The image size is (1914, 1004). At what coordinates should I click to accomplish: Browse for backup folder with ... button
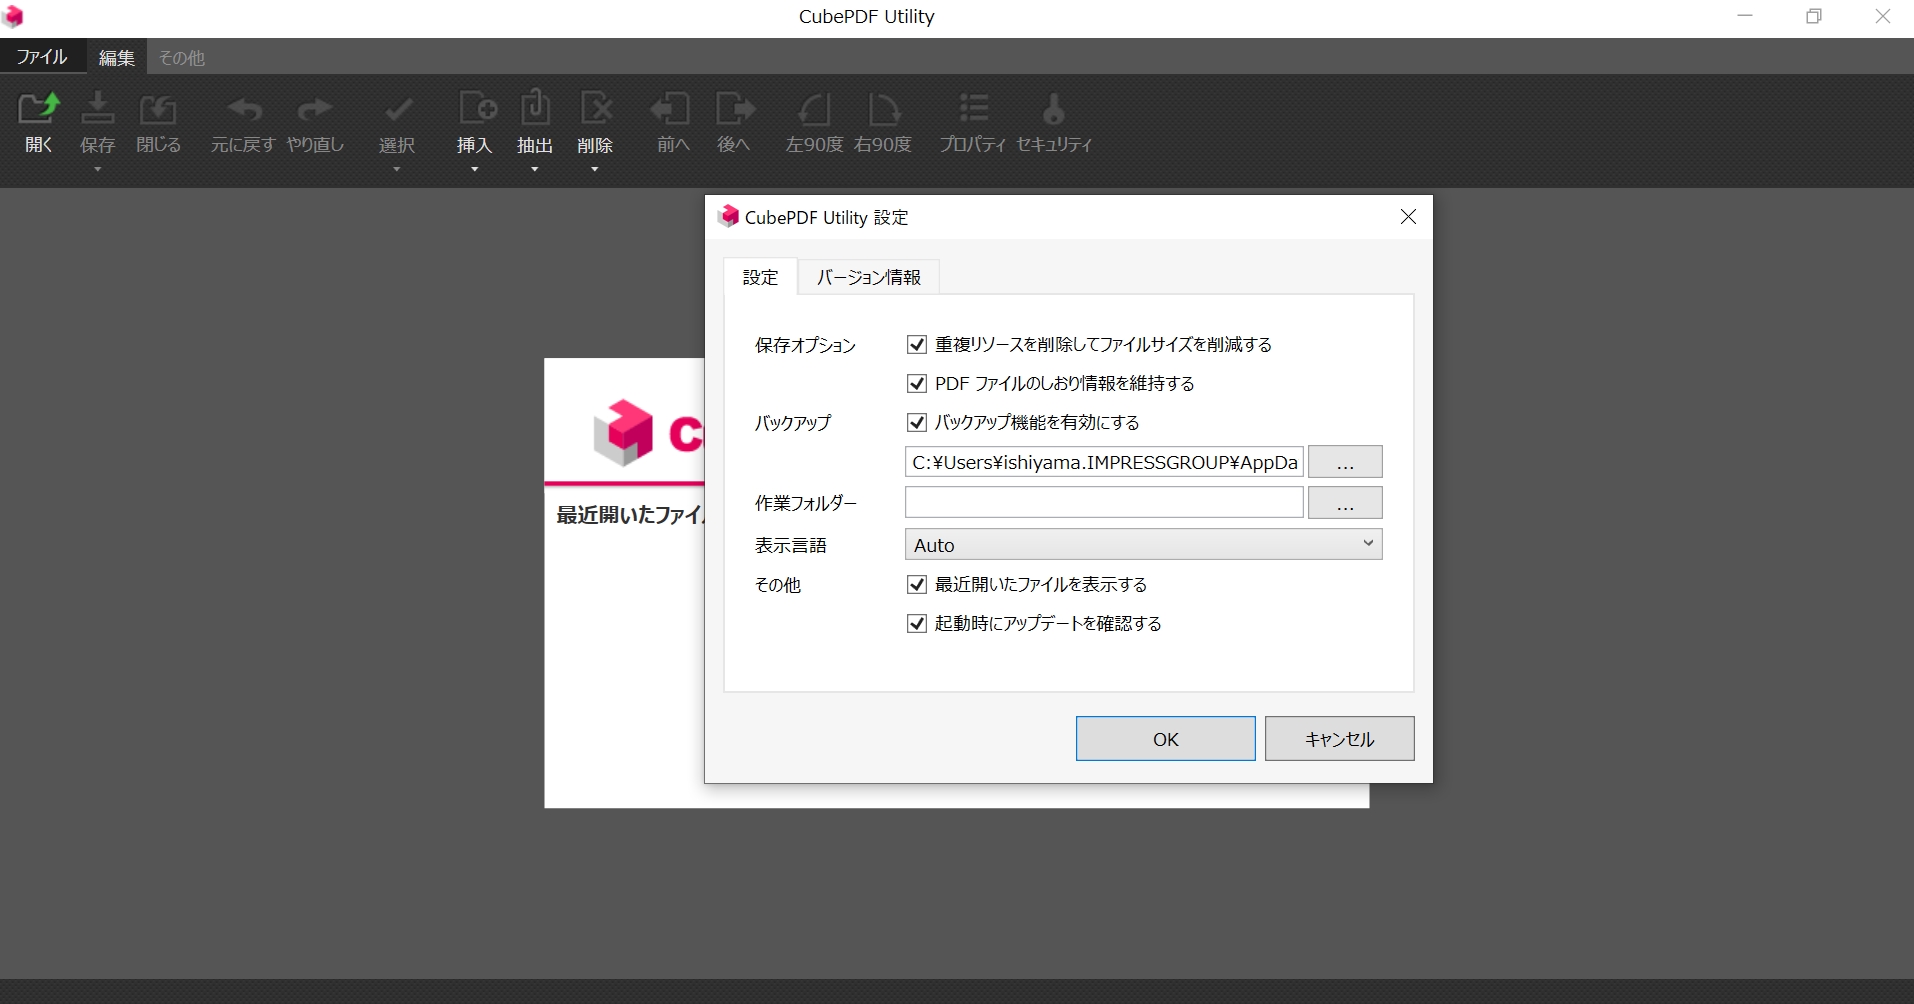[1345, 462]
